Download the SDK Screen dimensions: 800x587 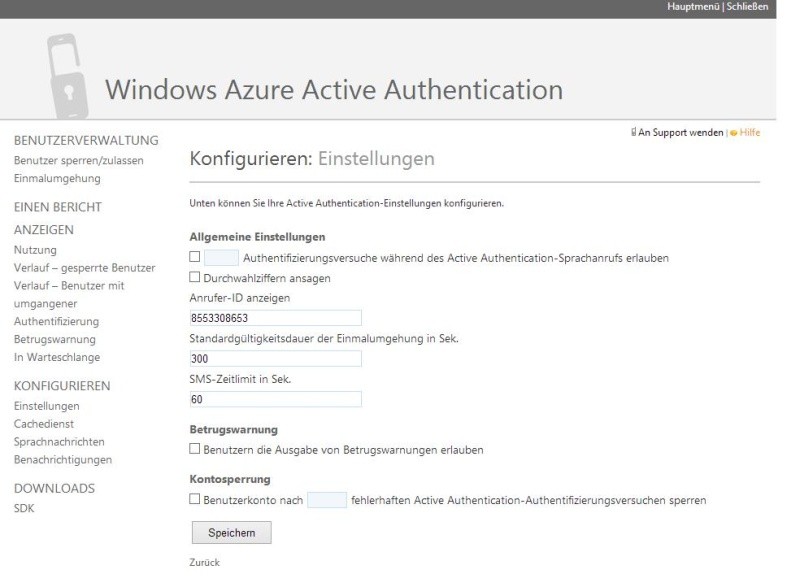point(23,508)
